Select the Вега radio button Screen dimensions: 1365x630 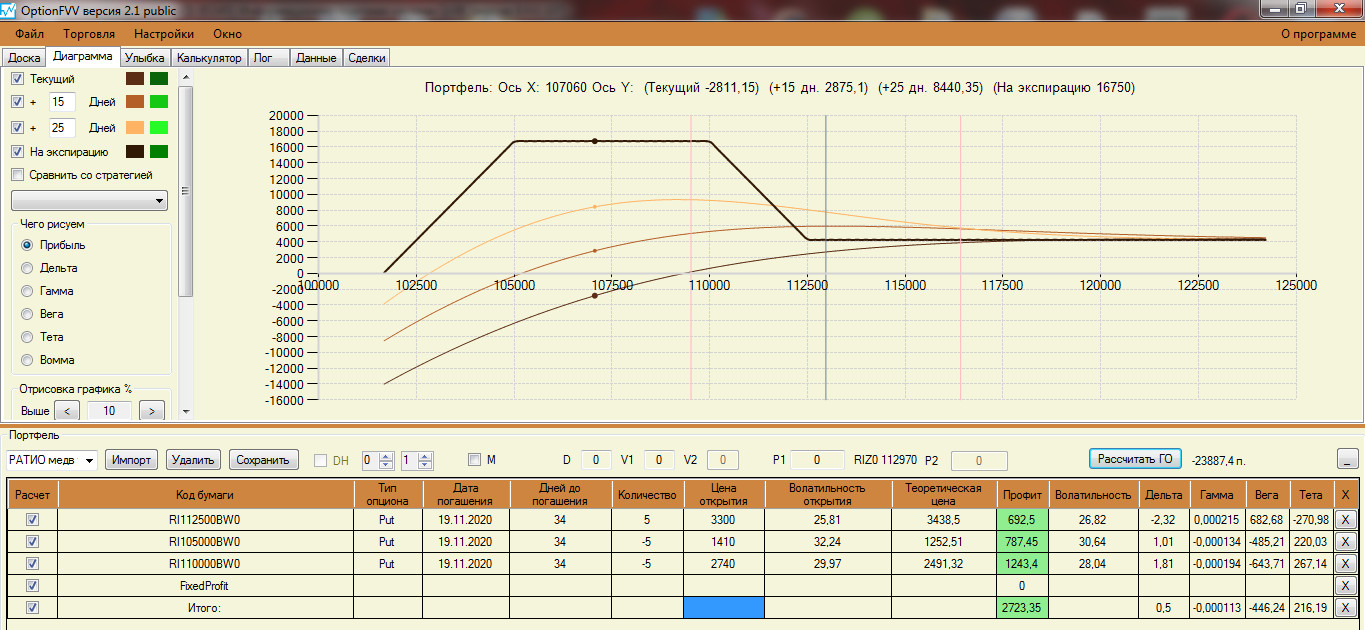[27, 314]
